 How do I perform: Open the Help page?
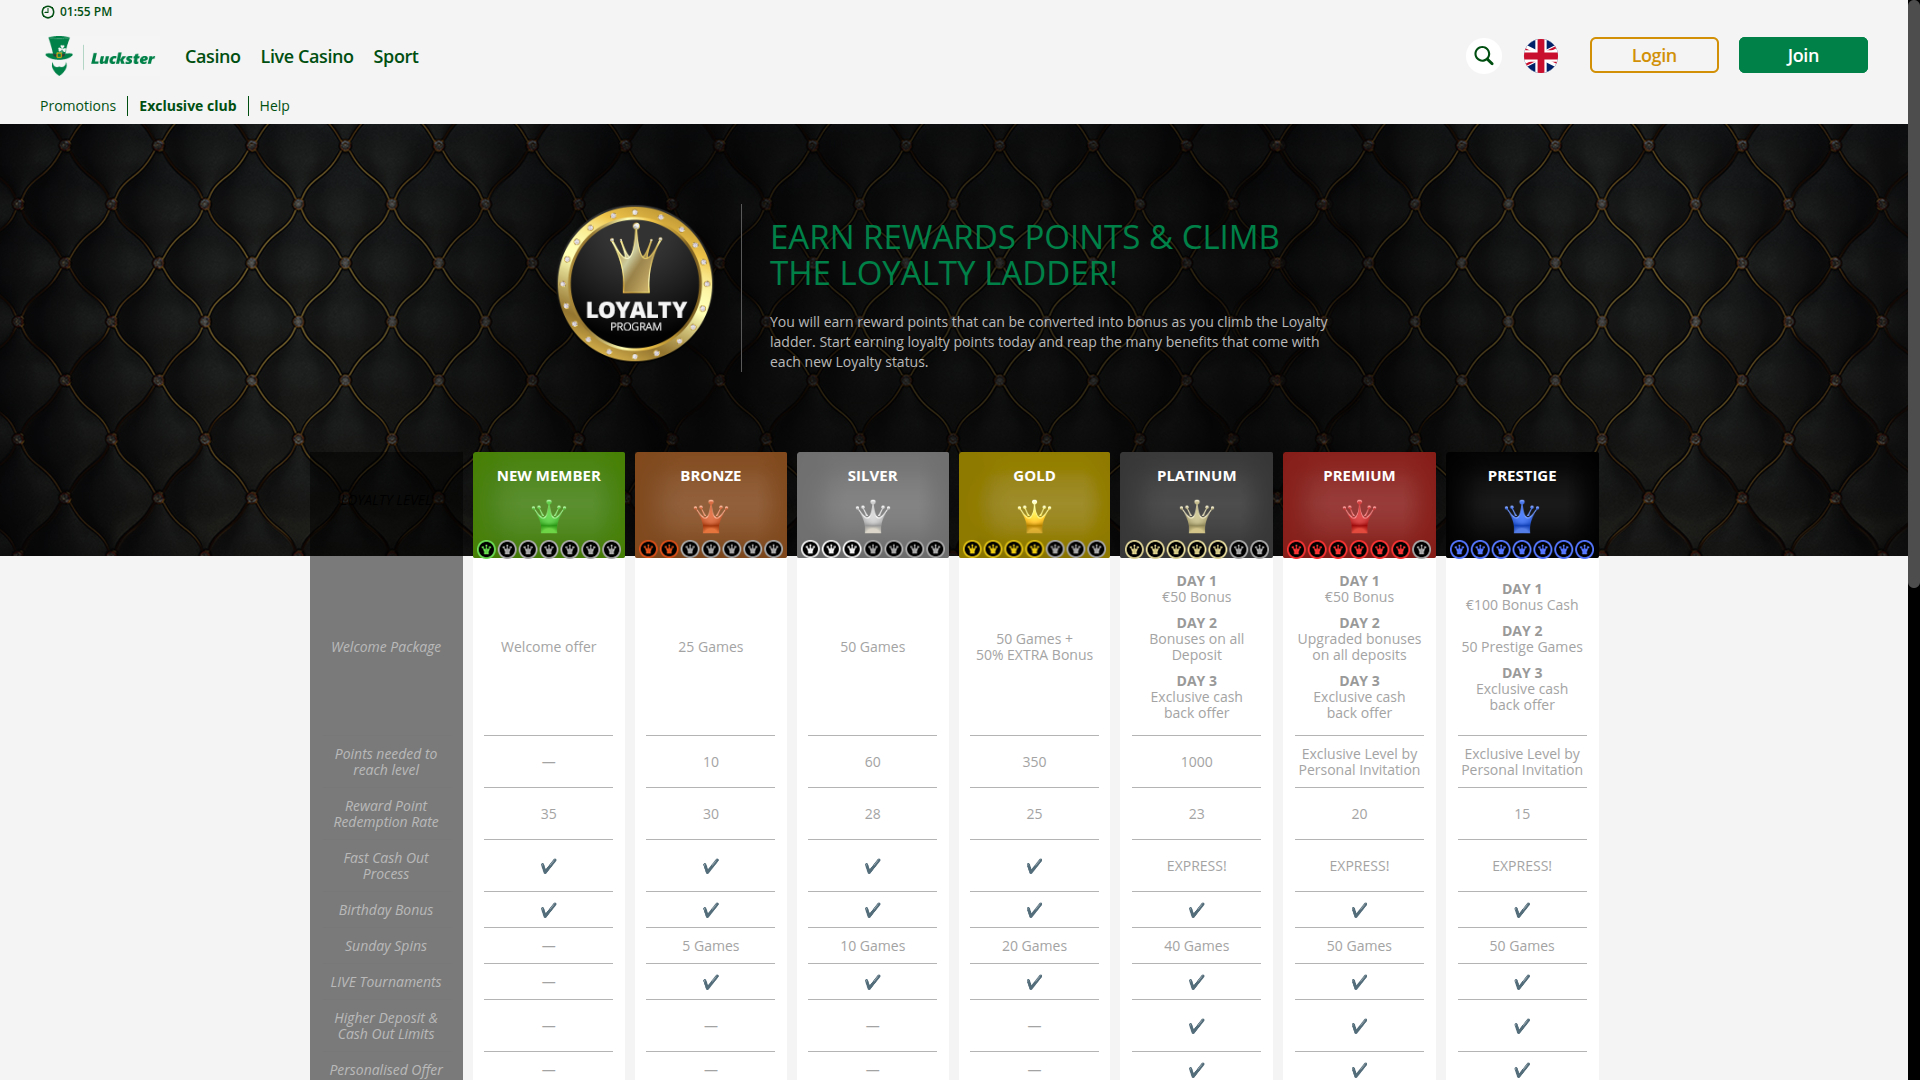pyautogui.click(x=274, y=105)
